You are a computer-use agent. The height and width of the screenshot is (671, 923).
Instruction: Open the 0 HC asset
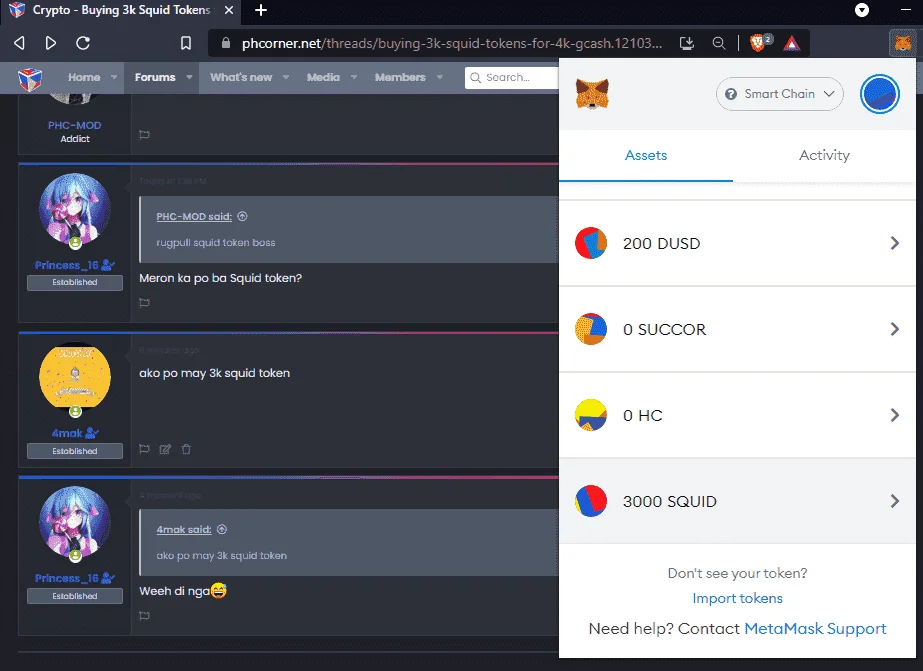point(737,416)
